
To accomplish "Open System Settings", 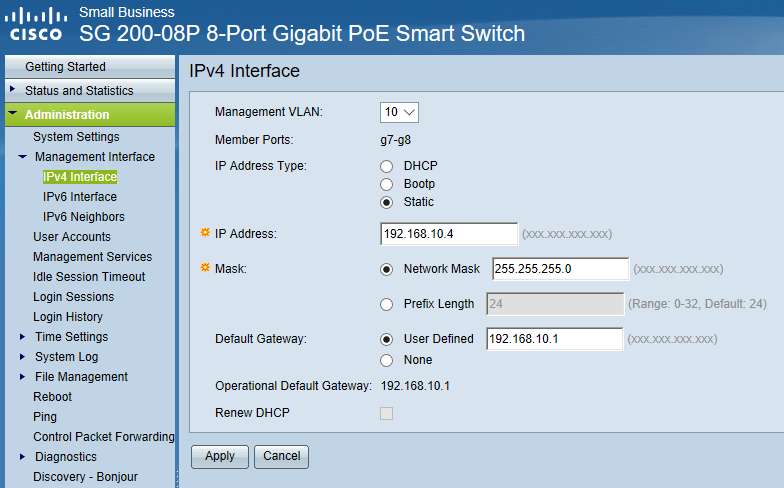I will coord(76,136).
